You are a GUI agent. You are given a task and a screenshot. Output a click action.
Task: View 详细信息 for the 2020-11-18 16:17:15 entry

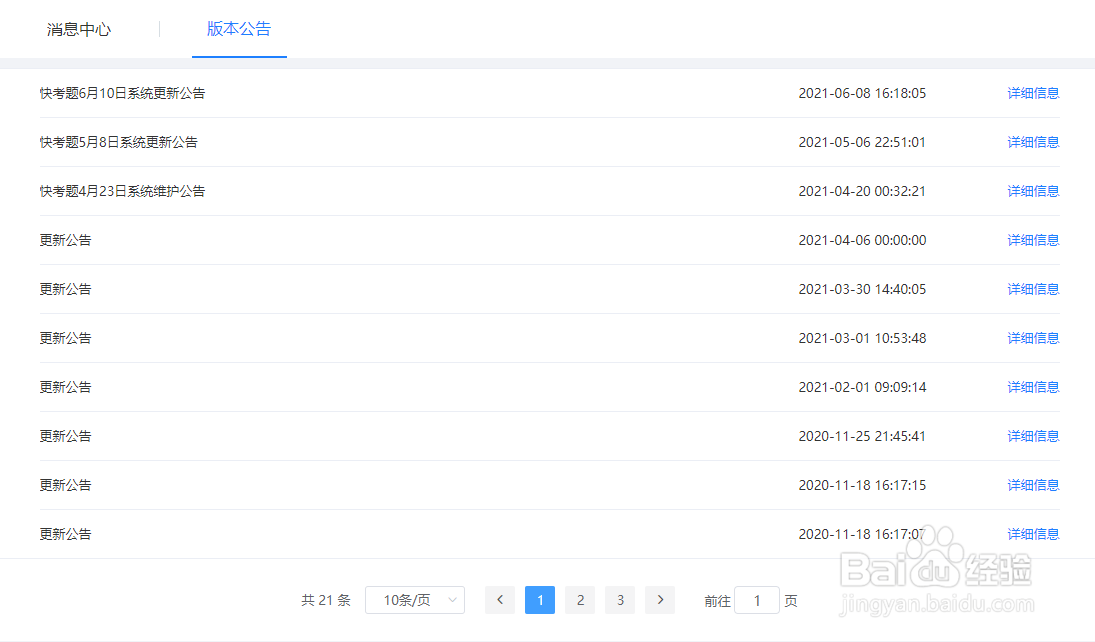pyautogui.click(x=1033, y=485)
